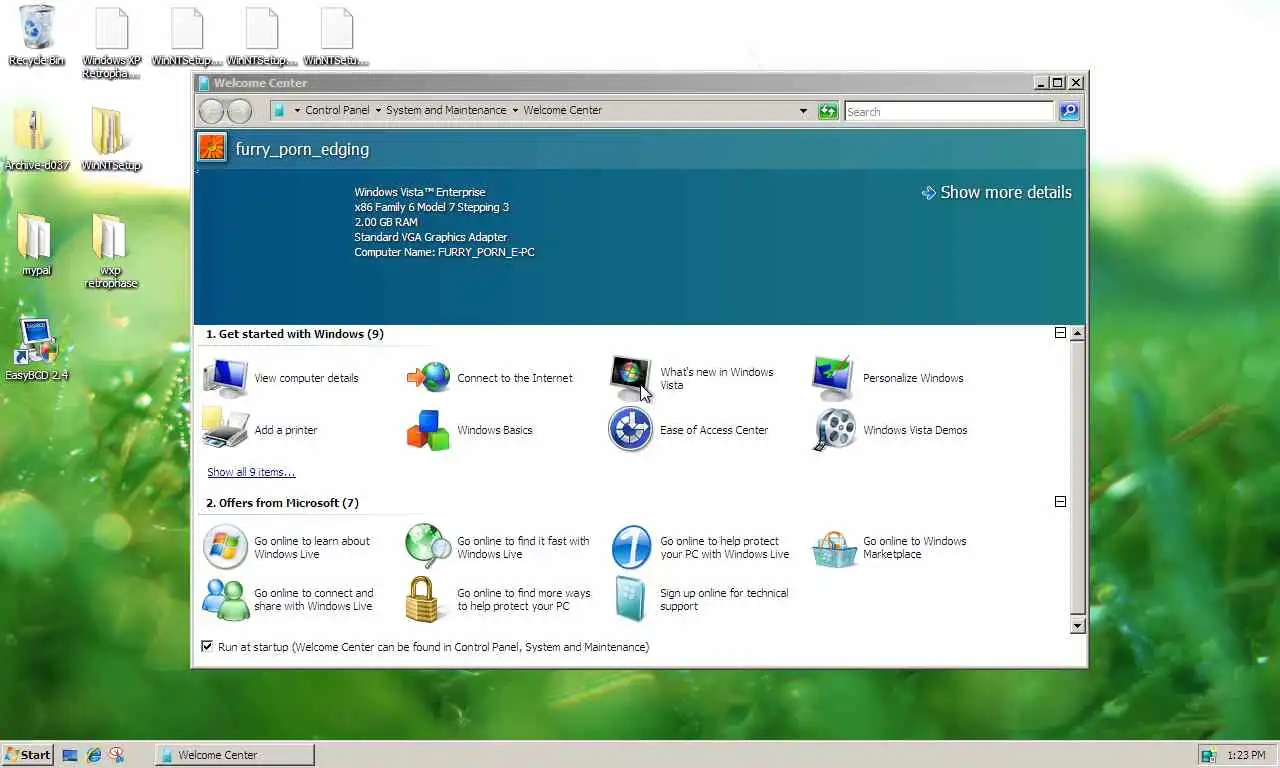Open Go online to Windows Marketplace
This screenshot has height=768, width=1280.
tap(889, 548)
